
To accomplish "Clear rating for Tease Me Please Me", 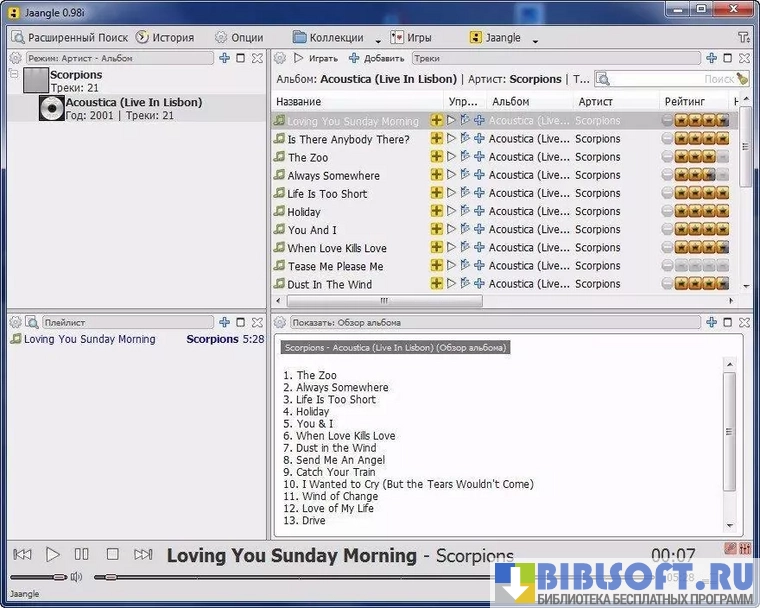I will click(x=667, y=266).
